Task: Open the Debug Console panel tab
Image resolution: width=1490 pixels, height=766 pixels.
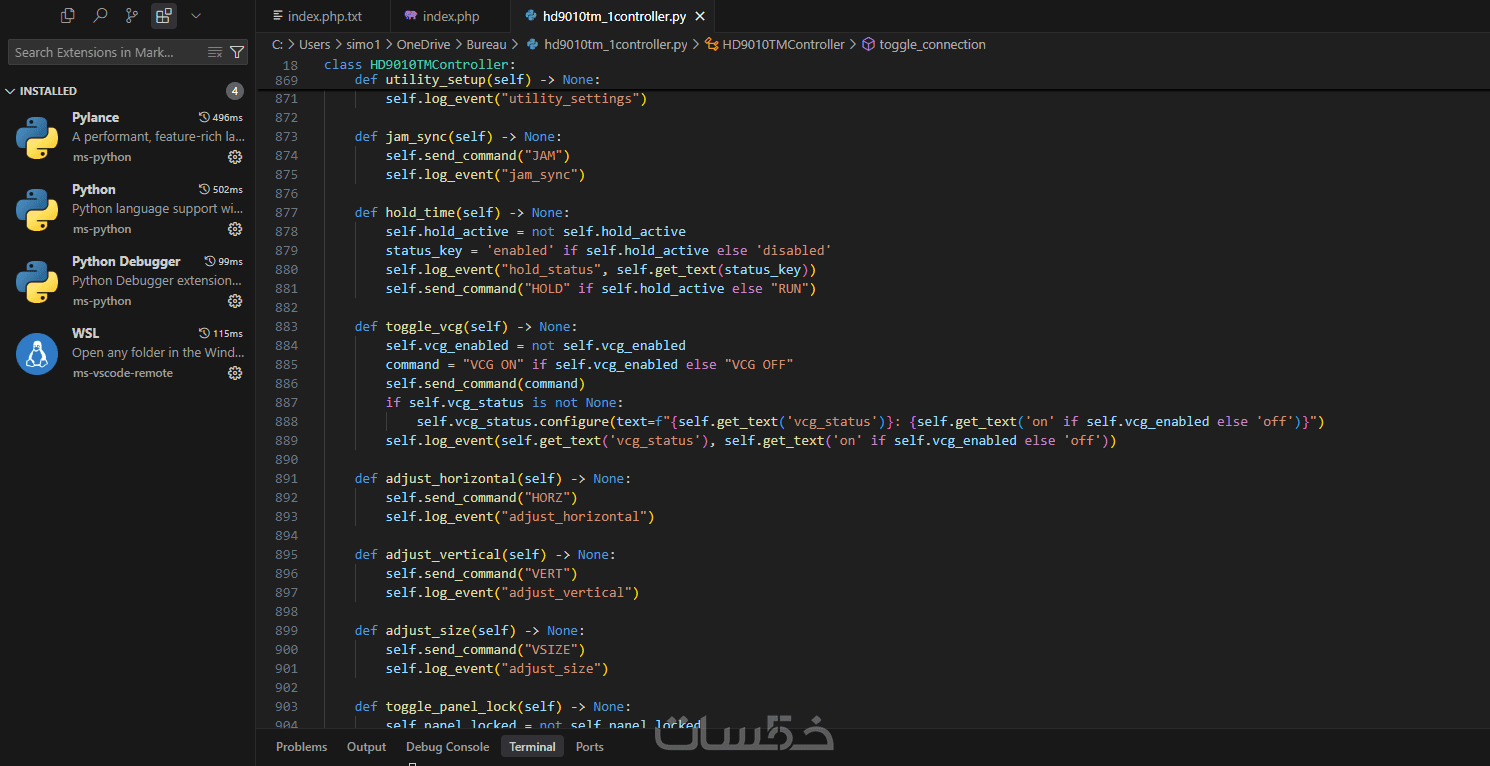Action: (x=448, y=747)
